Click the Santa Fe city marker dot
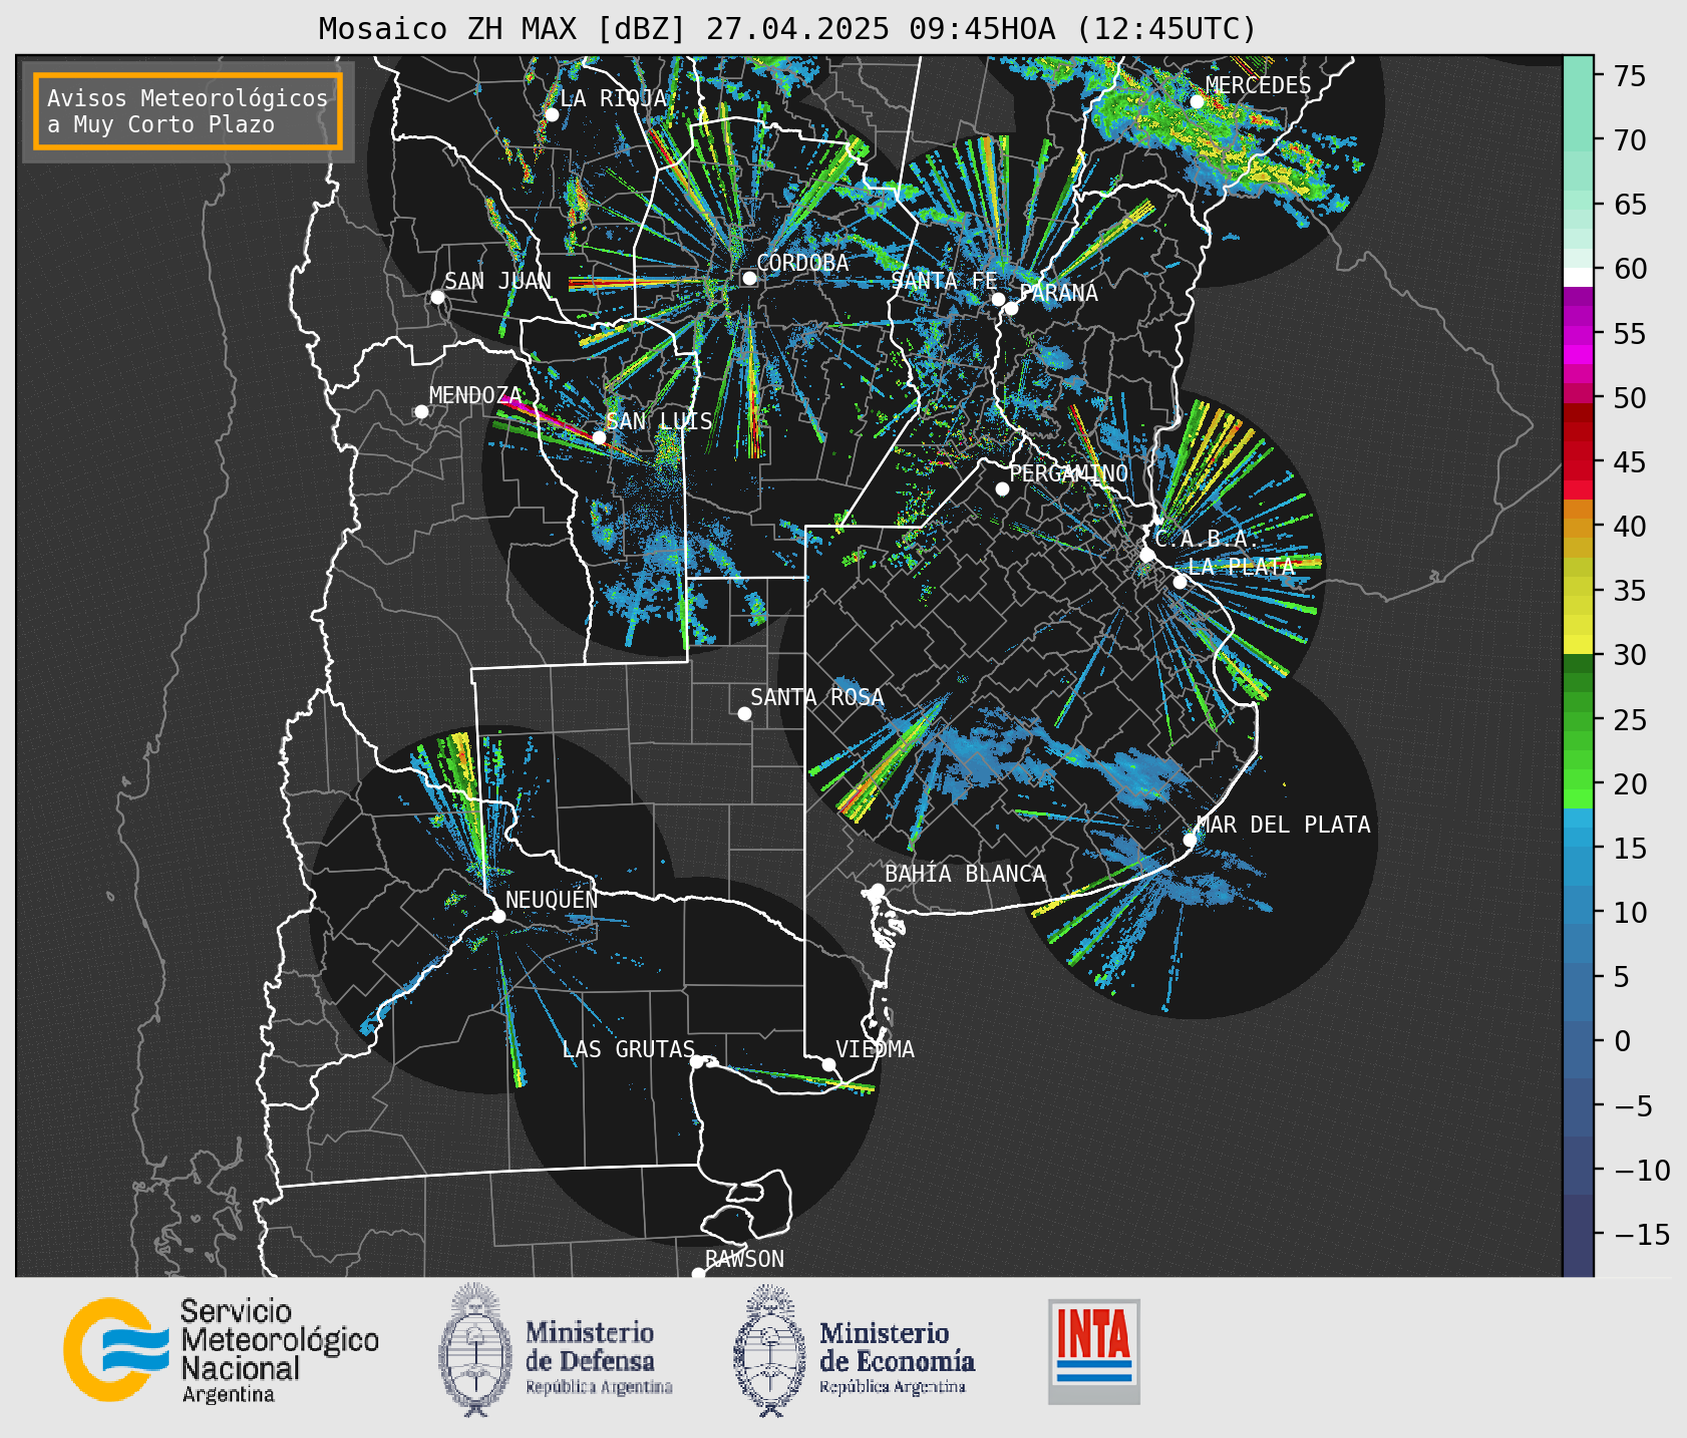Image resolution: width=1687 pixels, height=1438 pixels. point(998,299)
